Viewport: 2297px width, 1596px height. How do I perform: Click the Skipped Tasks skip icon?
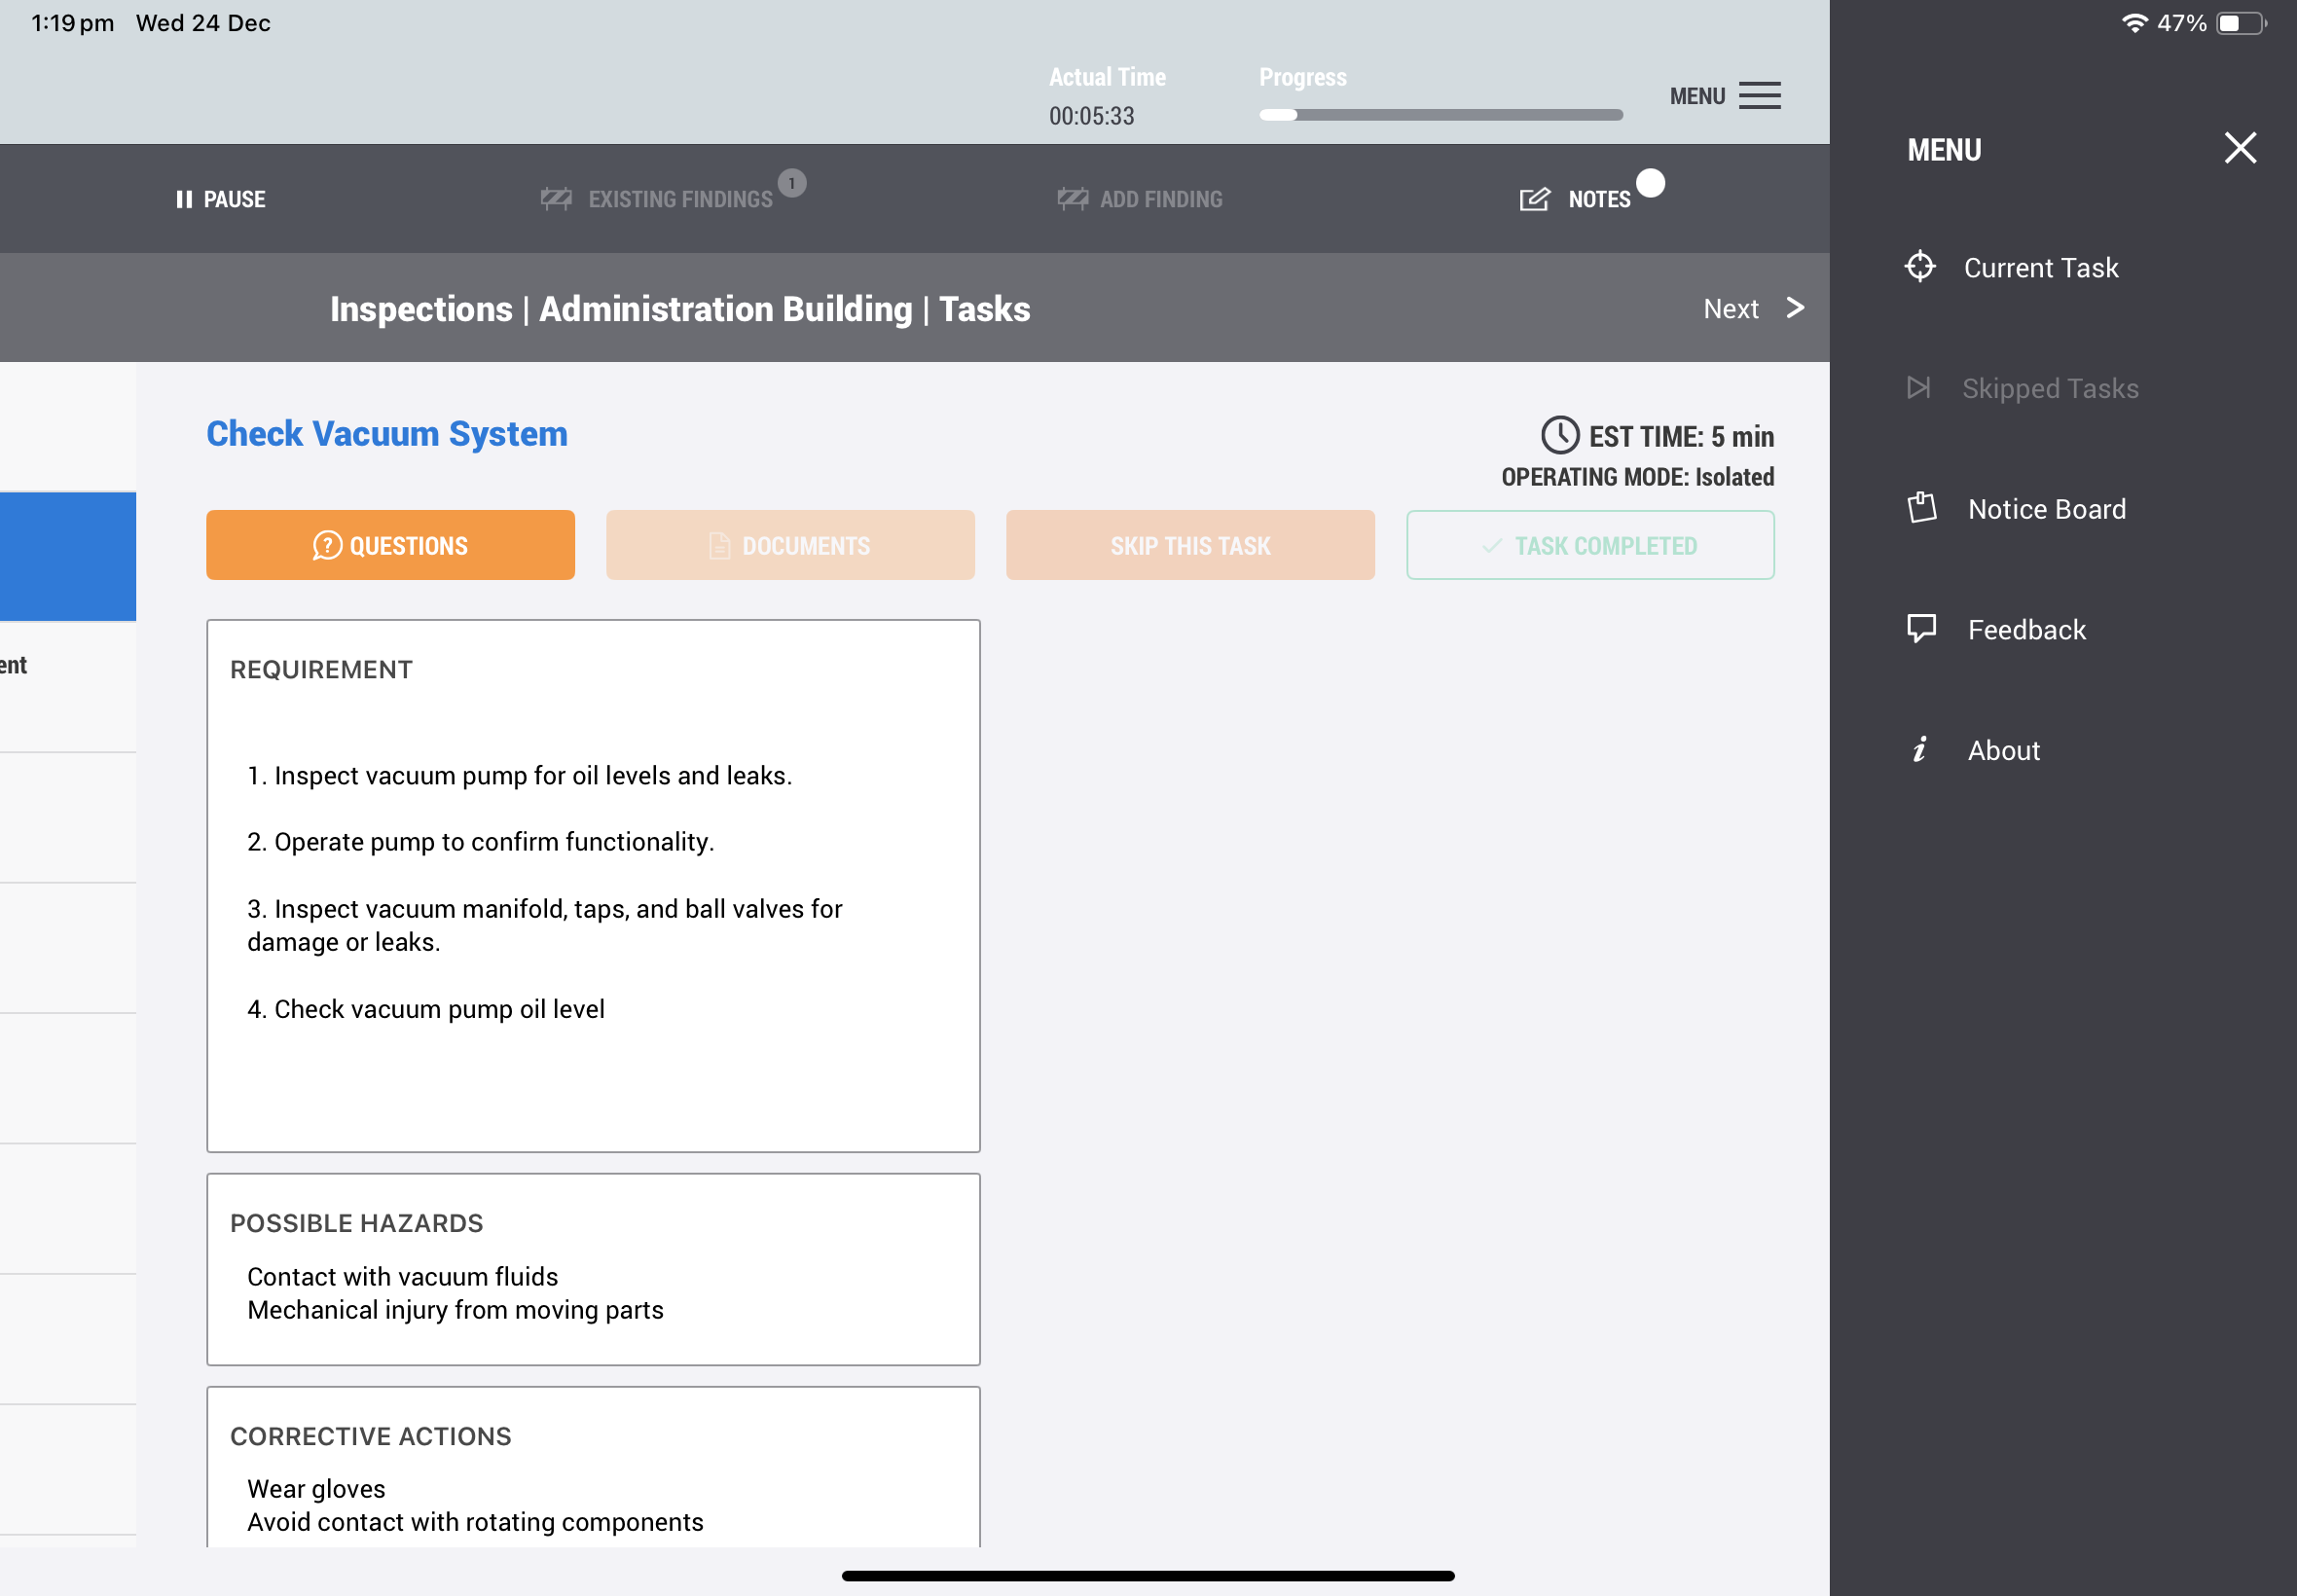(x=1917, y=388)
